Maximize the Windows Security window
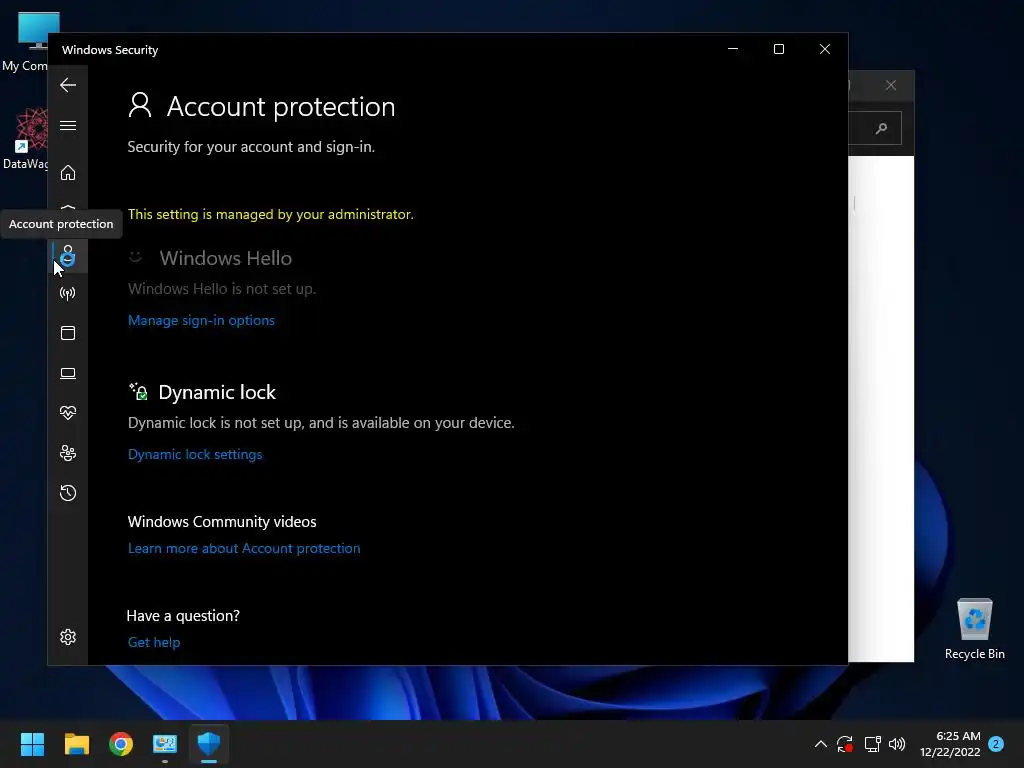 tap(778, 49)
